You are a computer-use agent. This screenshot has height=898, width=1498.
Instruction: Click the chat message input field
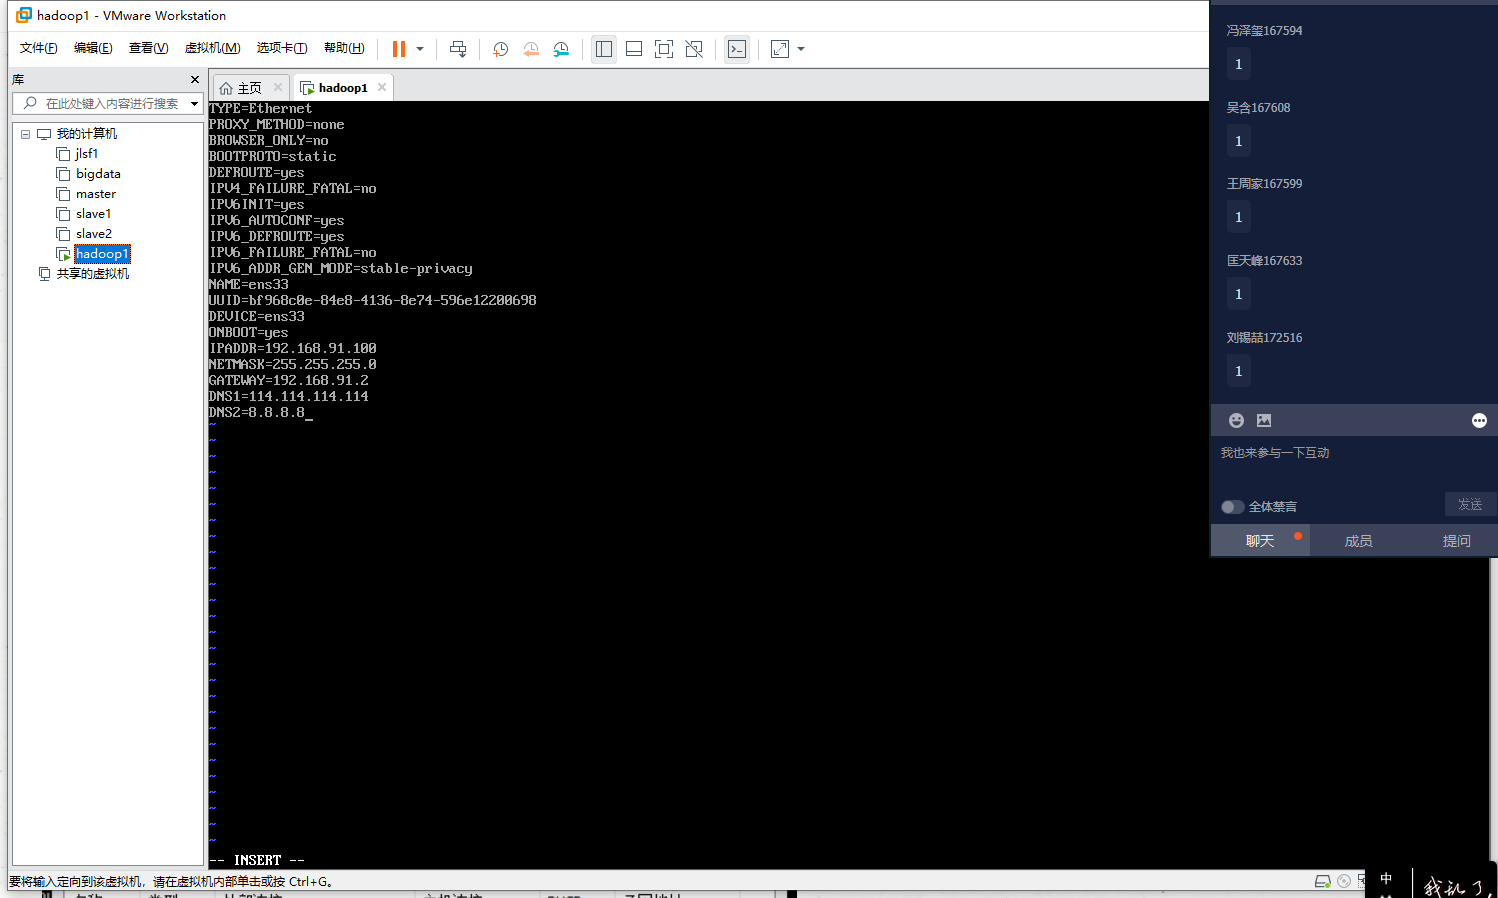1354,464
